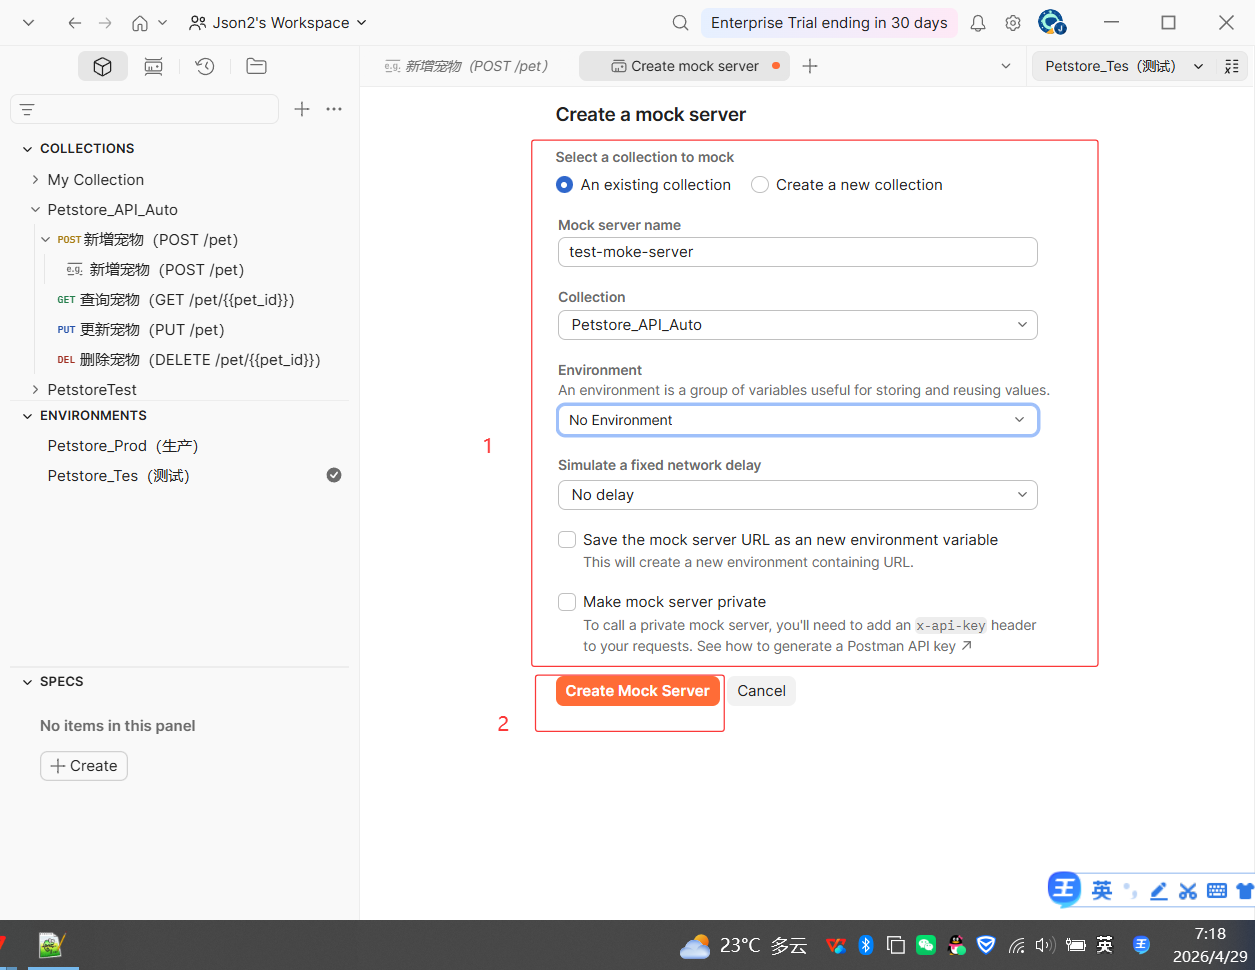Click the Bluetooth tray icon
The height and width of the screenshot is (970, 1255).
tap(866, 945)
